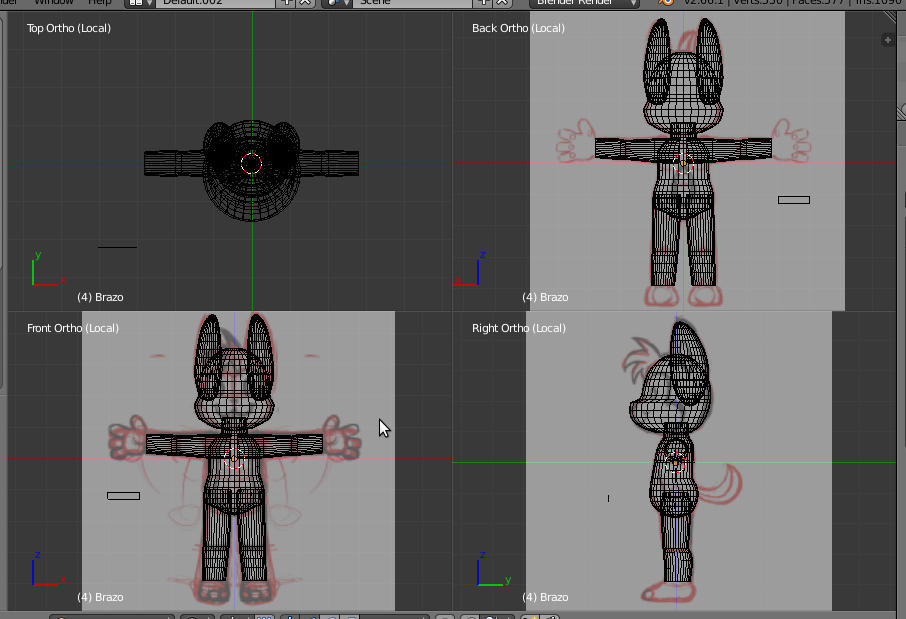Click the axis gizmo in Right Ortho view
The height and width of the screenshot is (619, 906).
(494, 570)
